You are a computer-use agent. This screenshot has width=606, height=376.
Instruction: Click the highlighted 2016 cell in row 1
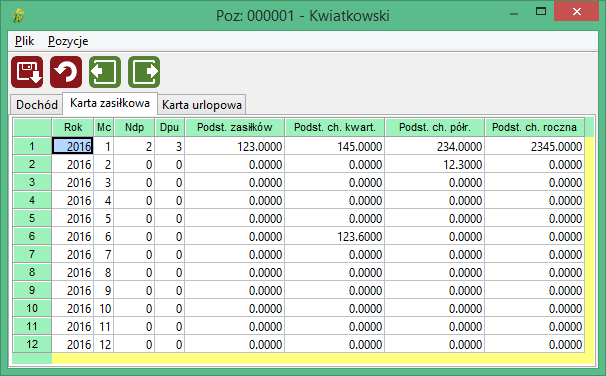73,146
